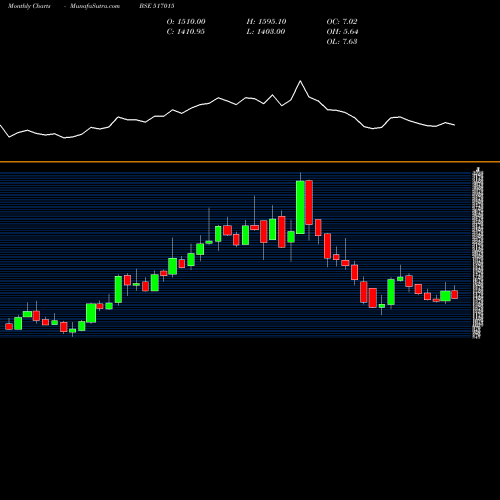Click the peak point of the white line chart

click(300, 81)
